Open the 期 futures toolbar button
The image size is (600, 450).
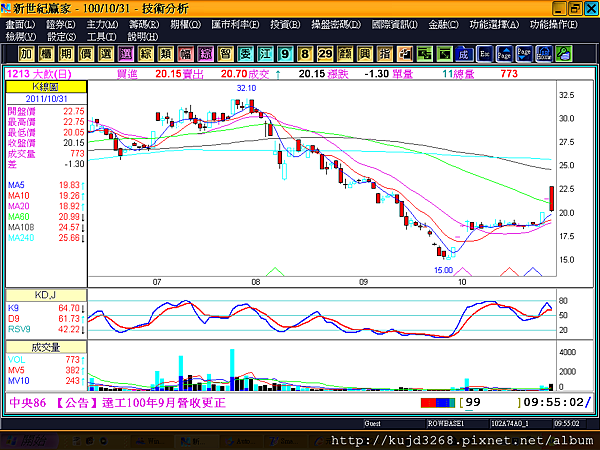[66, 54]
